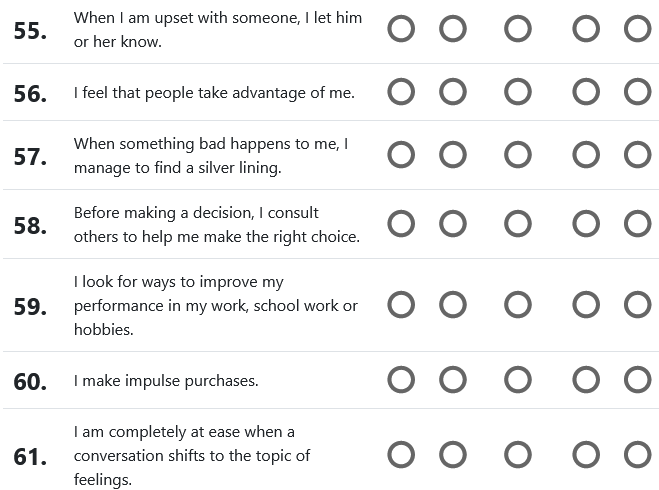Choose first option for impulse purchases question
Screen dimensions: 659x490
pyautogui.click(x=401, y=380)
